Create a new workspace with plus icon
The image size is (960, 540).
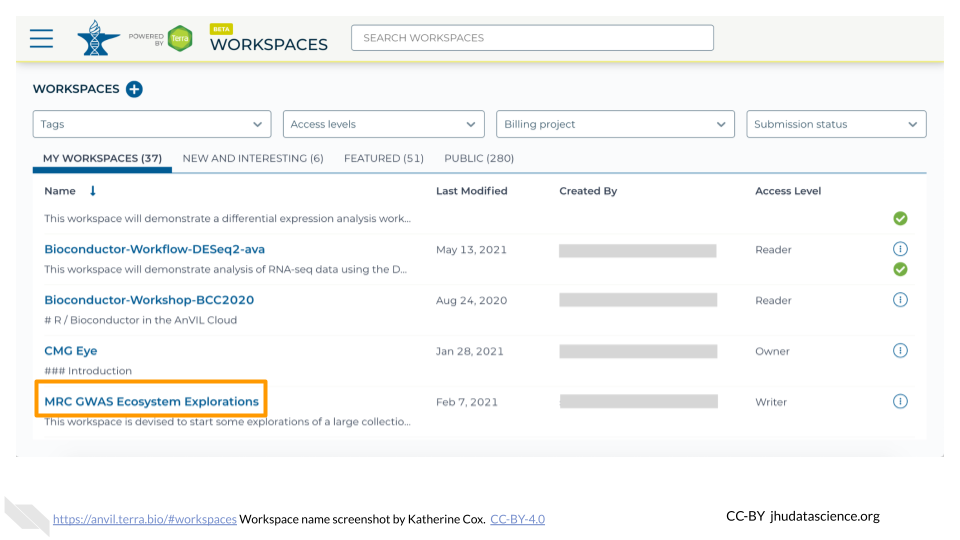pos(134,89)
